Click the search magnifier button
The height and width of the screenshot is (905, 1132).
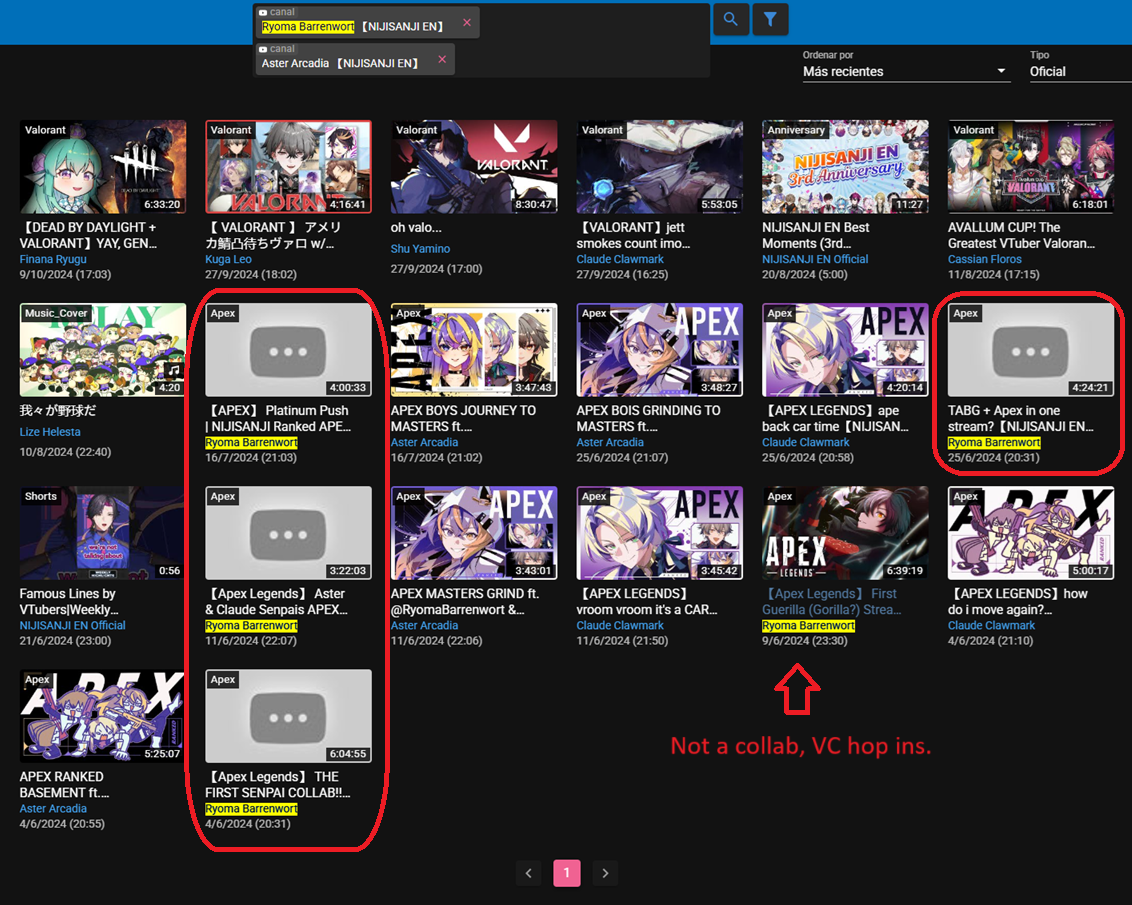tap(731, 19)
